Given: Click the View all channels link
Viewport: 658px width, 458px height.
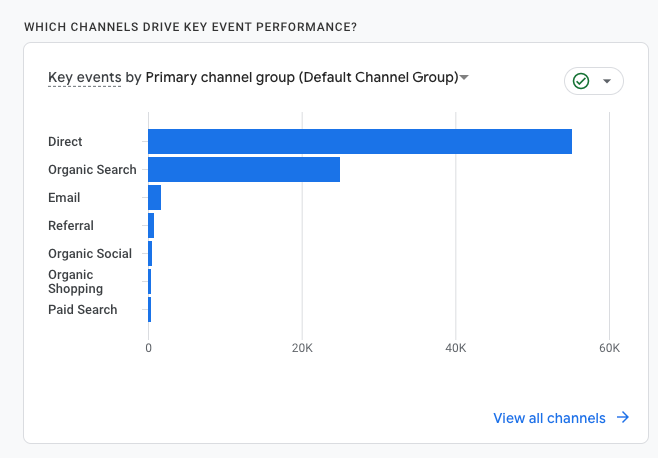Looking at the screenshot, I should tap(549, 418).
